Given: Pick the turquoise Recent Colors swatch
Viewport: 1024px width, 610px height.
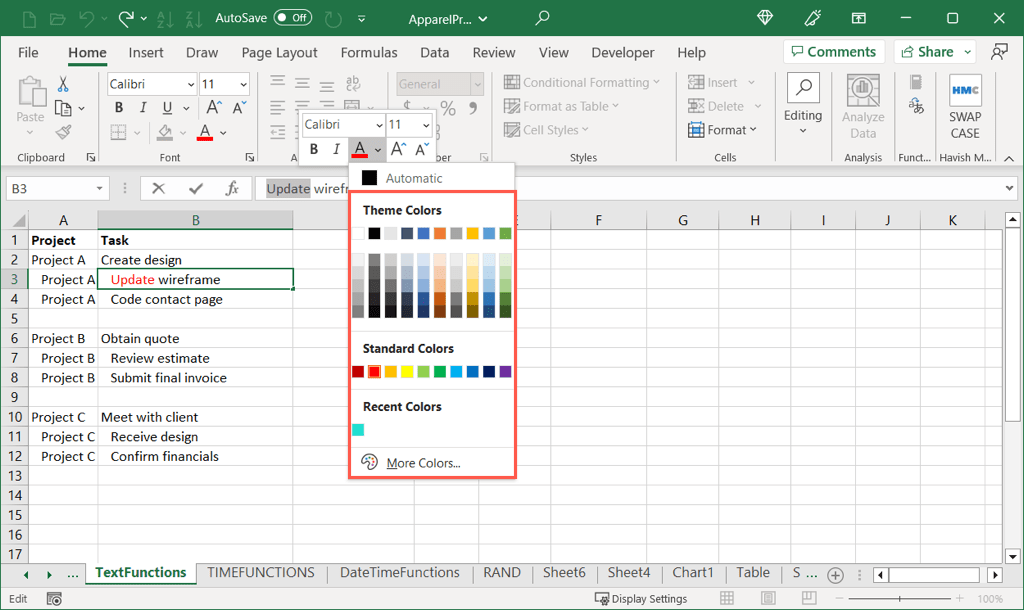Looking at the screenshot, I should [358, 430].
